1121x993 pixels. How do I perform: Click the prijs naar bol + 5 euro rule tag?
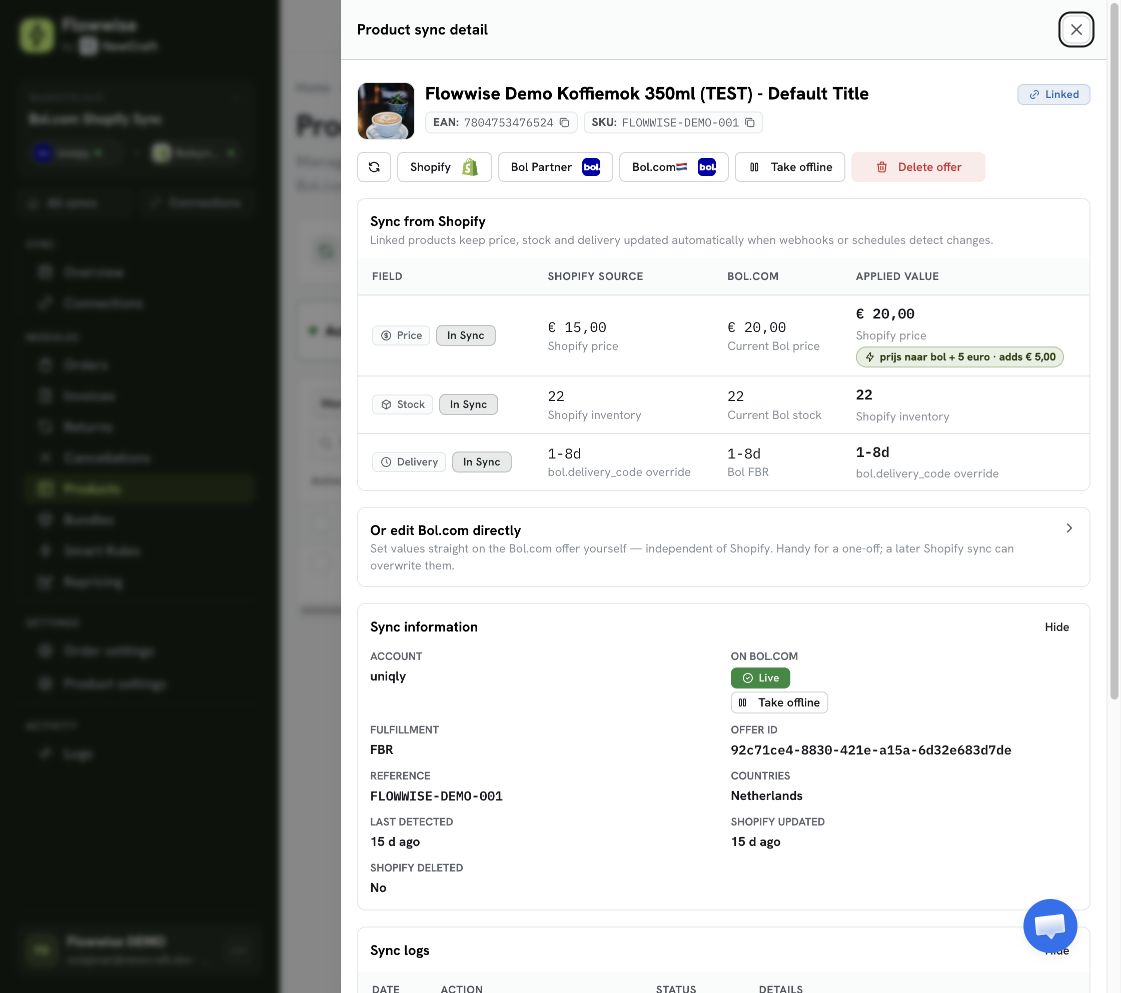pyautogui.click(x=959, y=357)
